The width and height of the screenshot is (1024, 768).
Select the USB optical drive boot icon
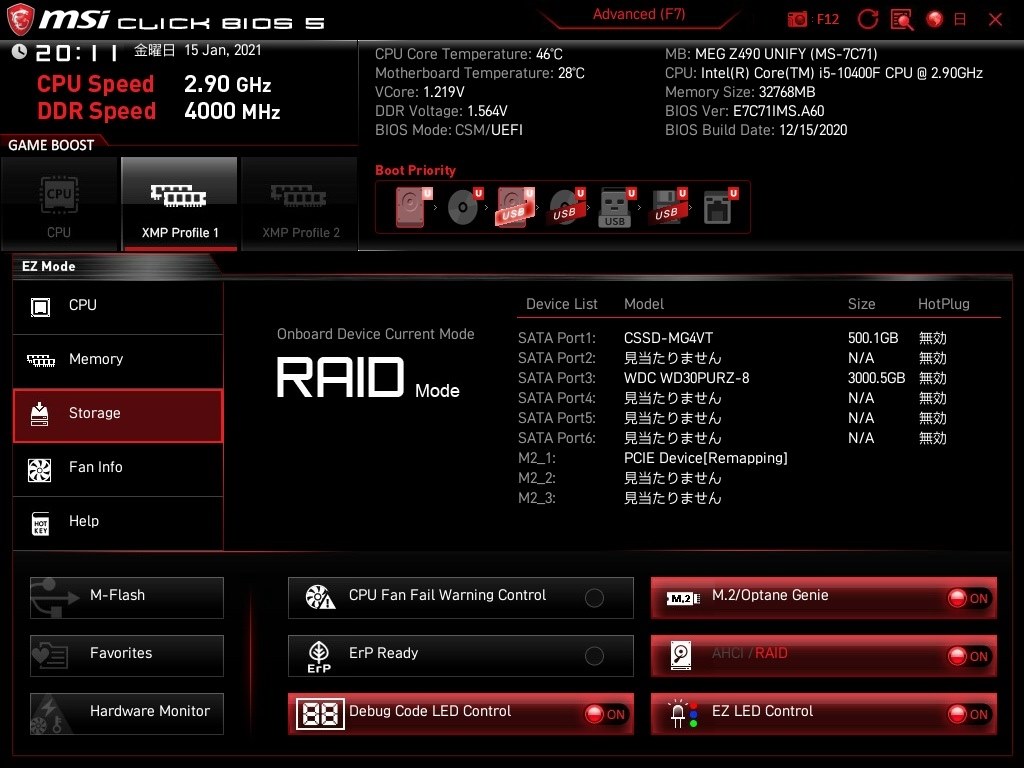566,206
